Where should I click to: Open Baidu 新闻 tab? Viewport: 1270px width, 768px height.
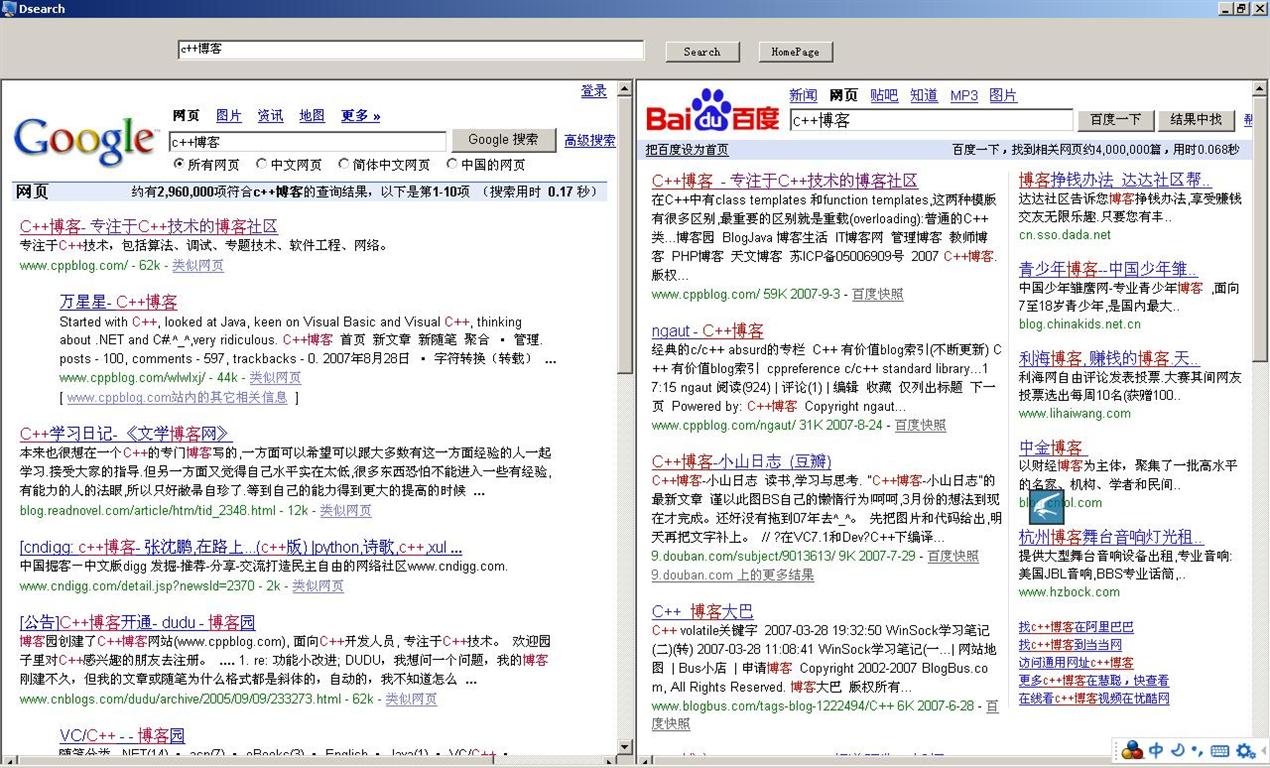(803, 95)
